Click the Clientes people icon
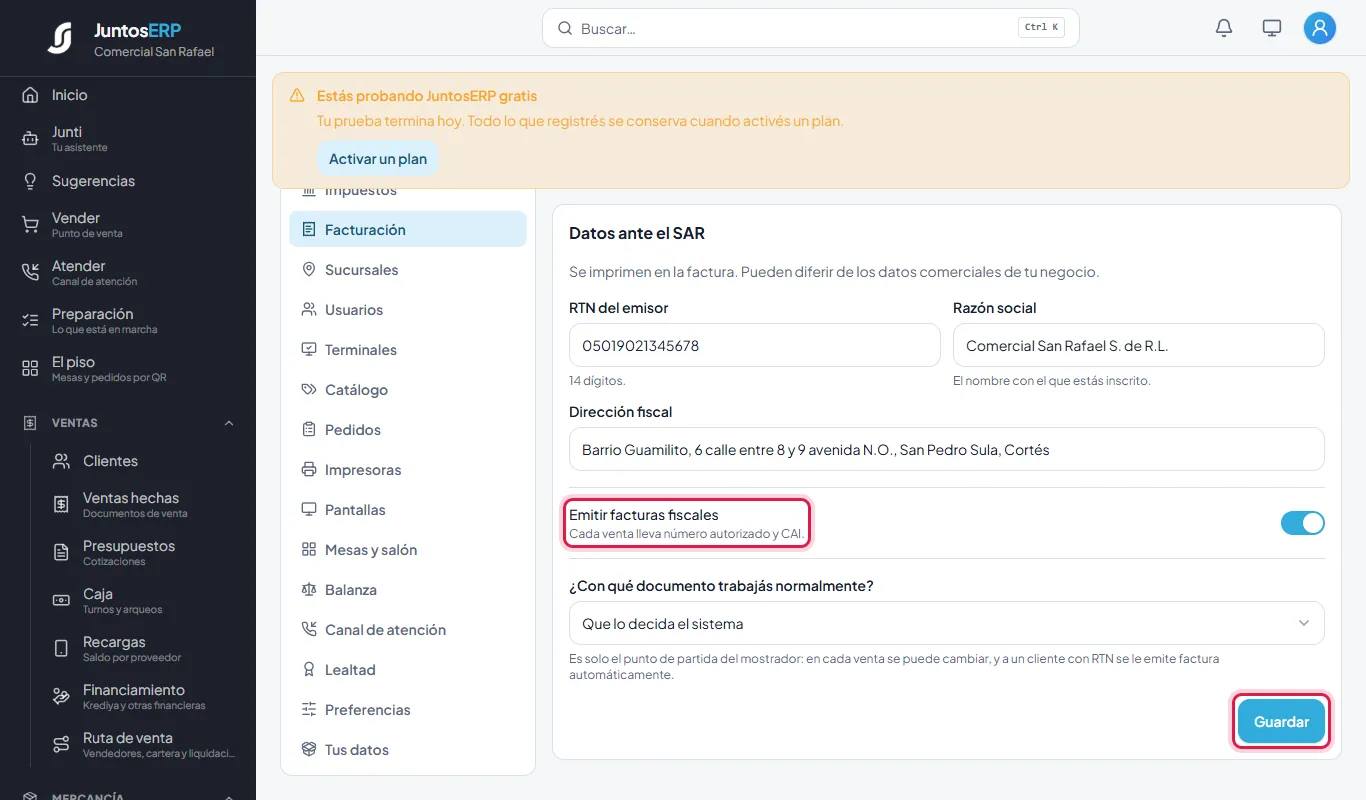The width and height of the screenshot is (1366, 800). coord(61,461)
